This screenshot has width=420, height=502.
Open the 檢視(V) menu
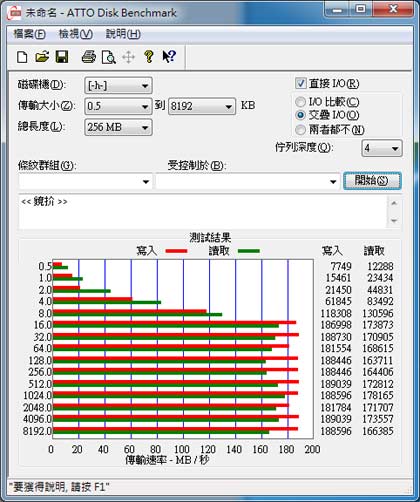point(76,34)
